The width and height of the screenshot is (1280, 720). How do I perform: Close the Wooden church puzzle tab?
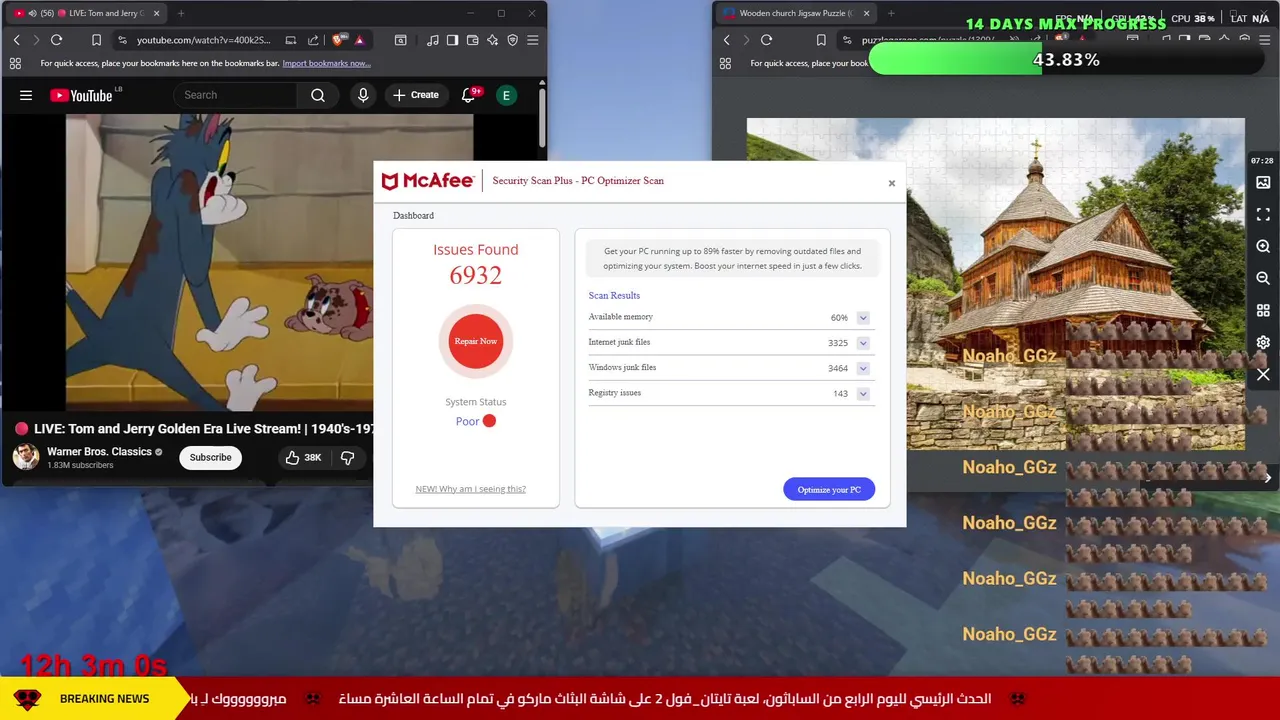click(866, 13)
